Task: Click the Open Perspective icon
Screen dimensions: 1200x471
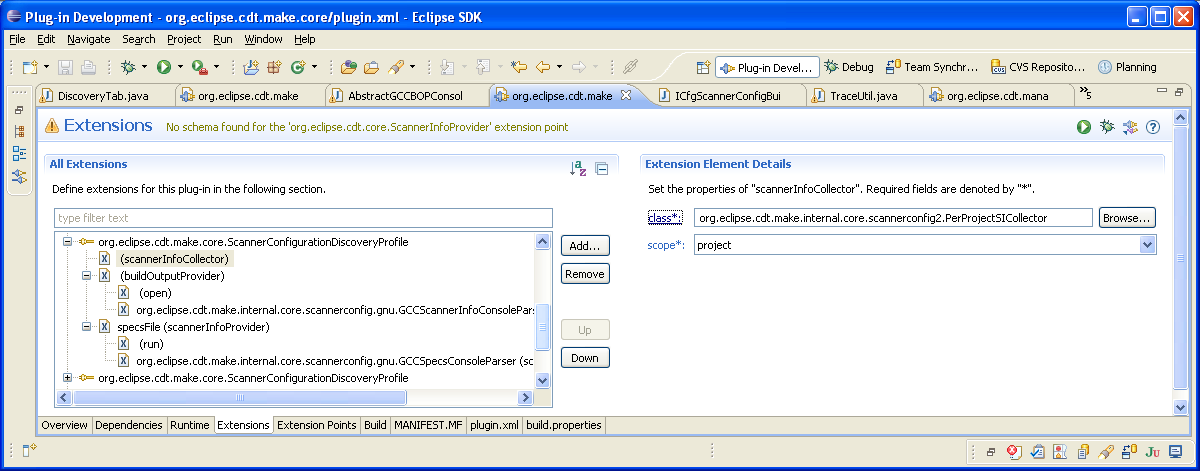Action: tap(703, 67)
